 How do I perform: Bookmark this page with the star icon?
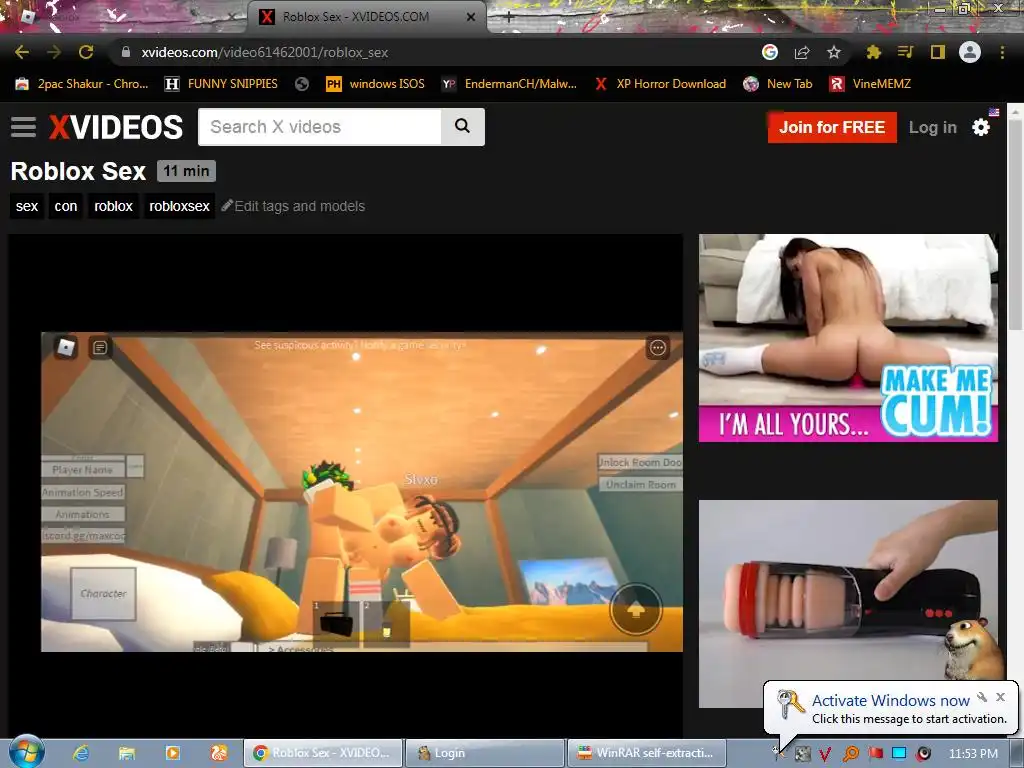click(834, 52)
